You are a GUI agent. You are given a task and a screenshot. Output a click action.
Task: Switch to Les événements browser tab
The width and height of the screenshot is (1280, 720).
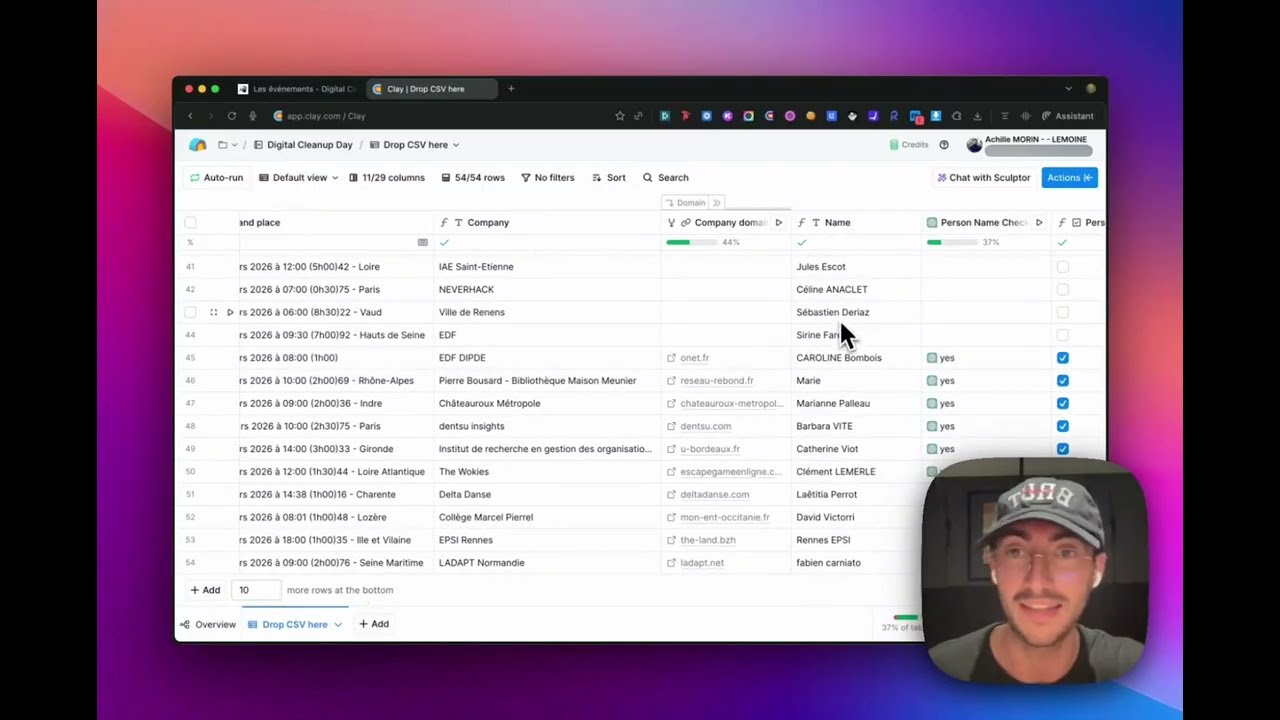click(297, 89)
